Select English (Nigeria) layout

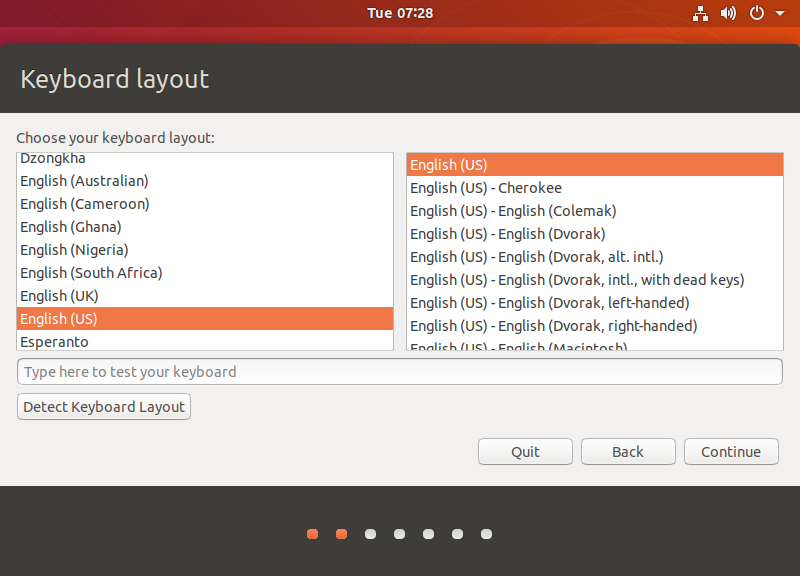click(205, 249)
